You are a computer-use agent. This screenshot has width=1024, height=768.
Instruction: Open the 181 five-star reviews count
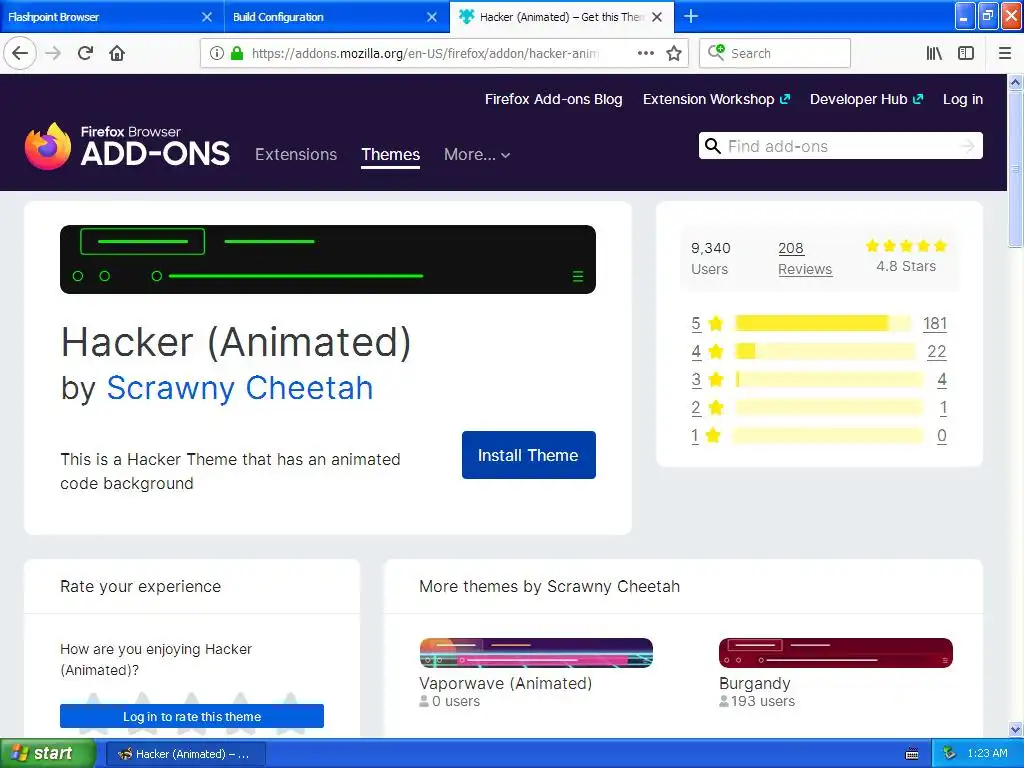(935, 323)
